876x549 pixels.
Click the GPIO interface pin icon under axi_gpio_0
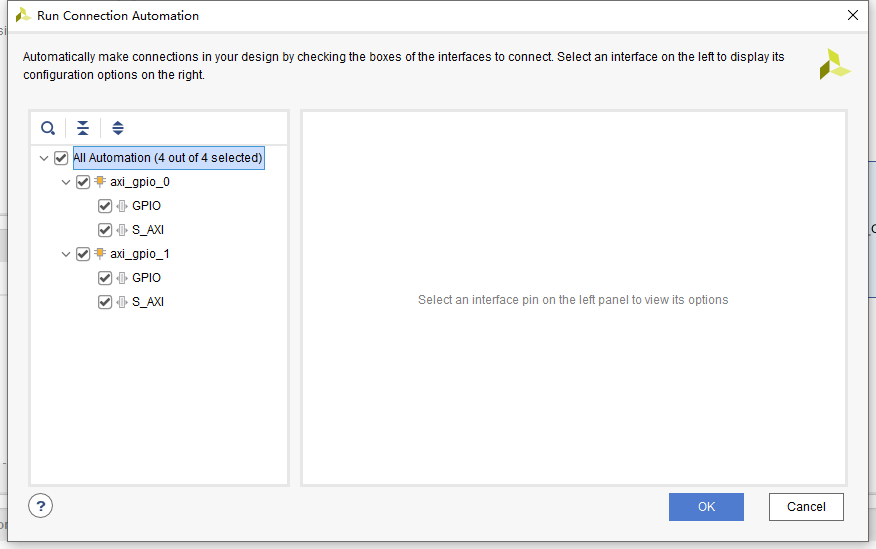[x=122, y=206]
